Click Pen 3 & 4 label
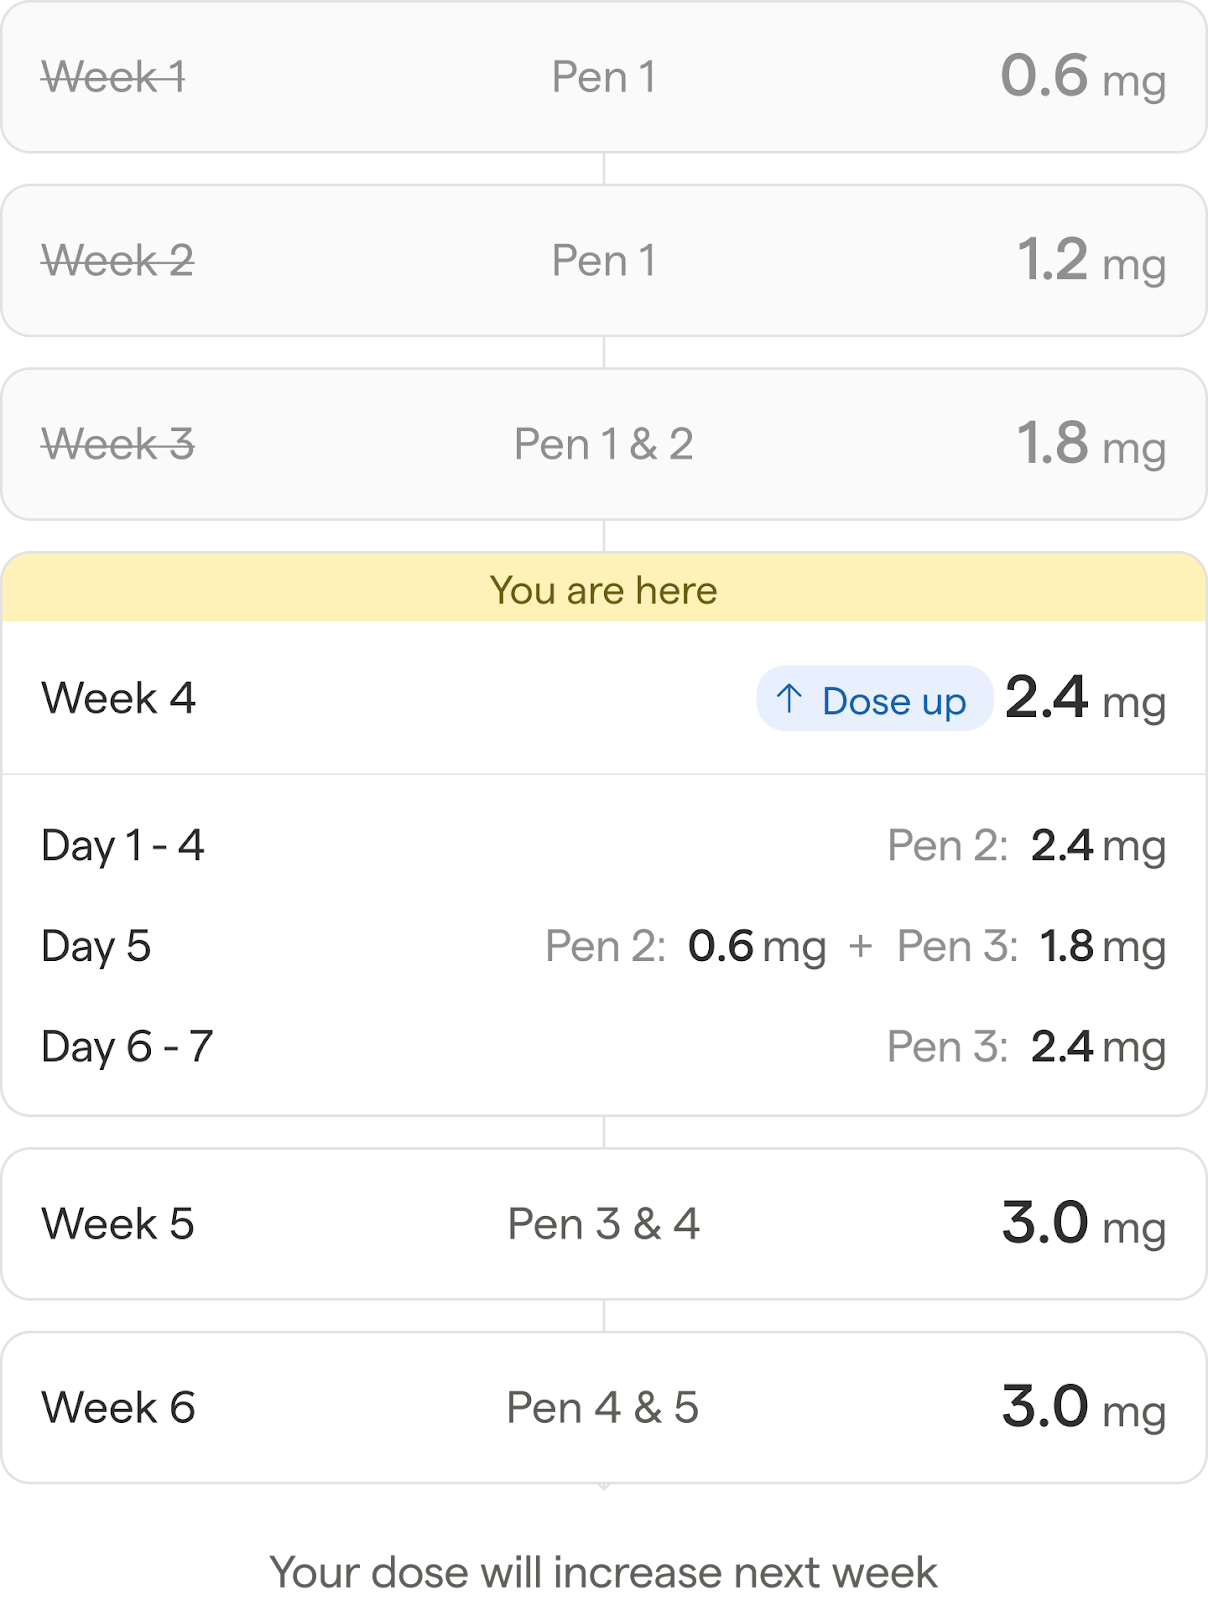The image size is (1208, 1600). 603,1224
